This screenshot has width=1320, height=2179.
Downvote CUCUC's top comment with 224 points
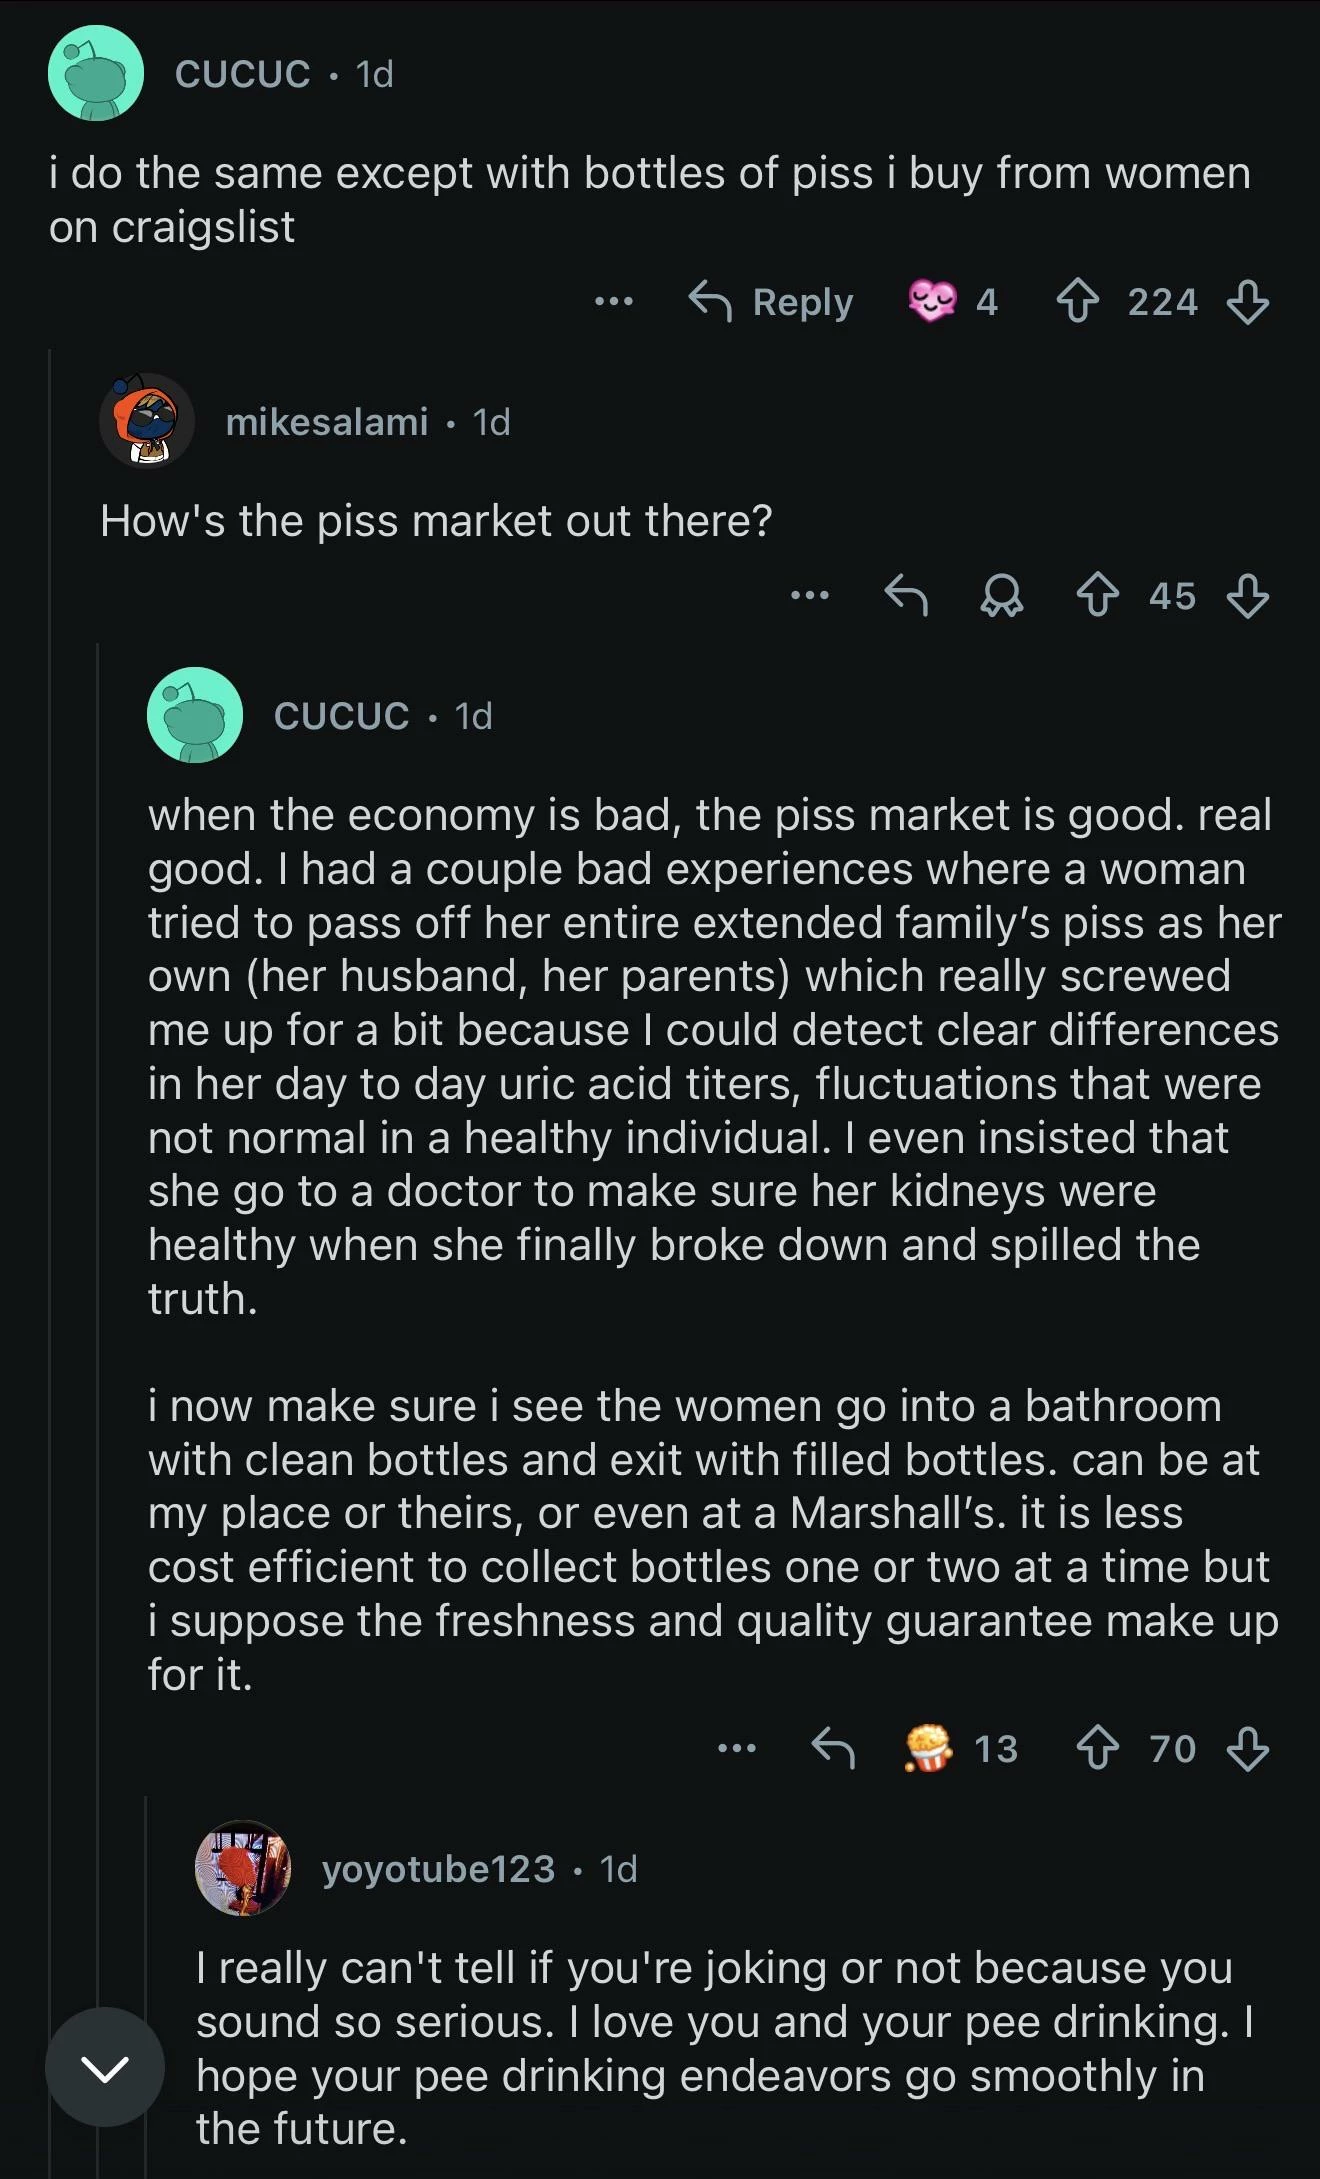pos(1247,302)
